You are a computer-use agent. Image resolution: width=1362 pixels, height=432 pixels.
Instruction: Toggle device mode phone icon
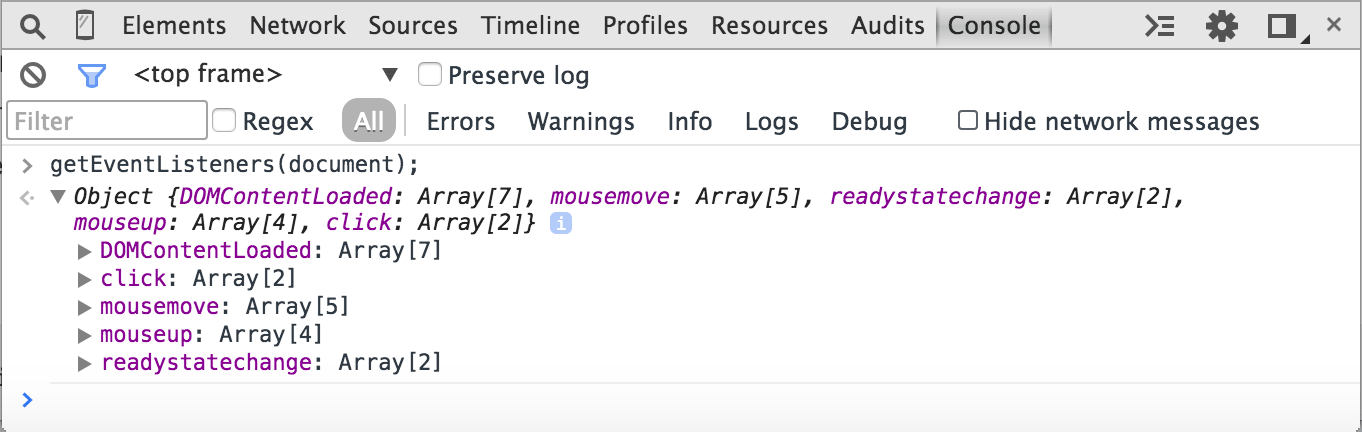(x=85, y=26)
